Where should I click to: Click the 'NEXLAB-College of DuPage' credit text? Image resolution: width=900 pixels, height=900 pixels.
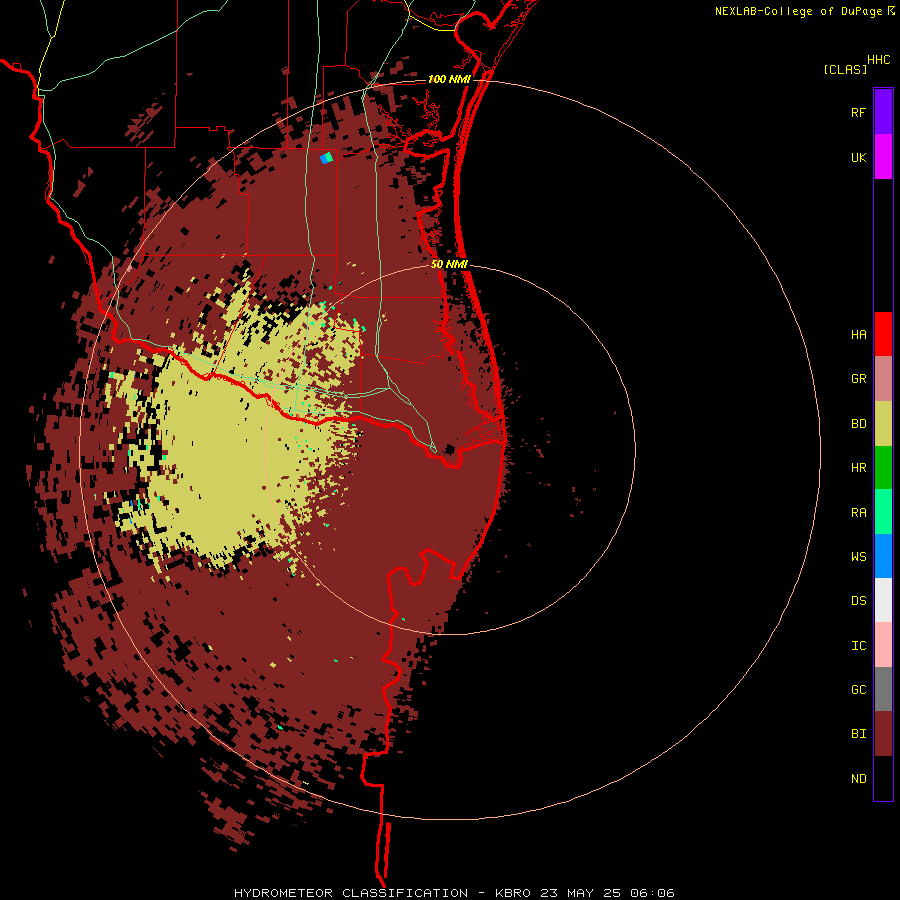click(798, 11)
